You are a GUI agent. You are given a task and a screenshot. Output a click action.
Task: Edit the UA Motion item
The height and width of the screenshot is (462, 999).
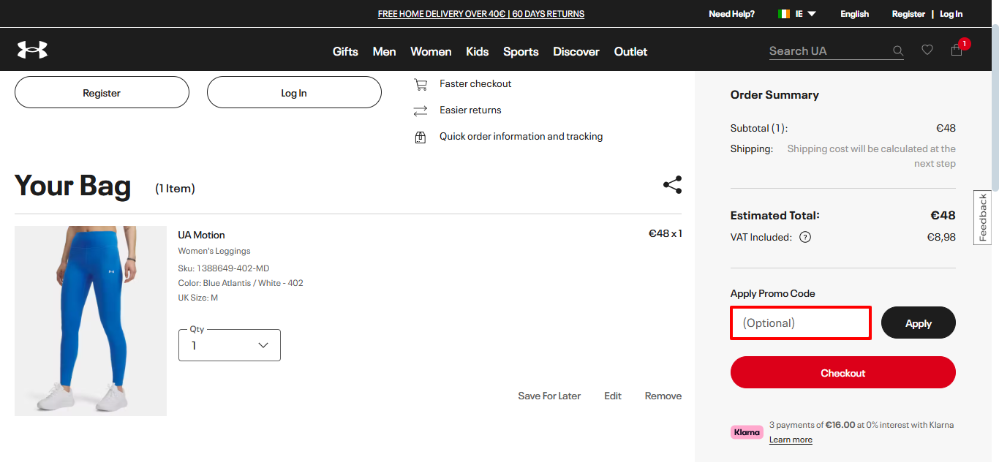(x=612, y=396)
